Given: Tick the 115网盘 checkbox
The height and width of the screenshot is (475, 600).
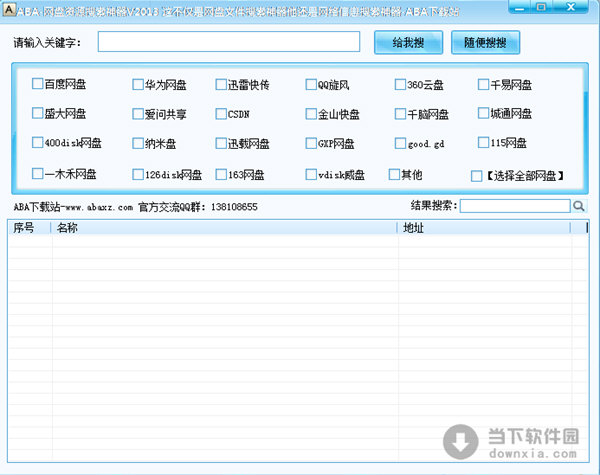Looking at the screenshot, I should point(483,142).
